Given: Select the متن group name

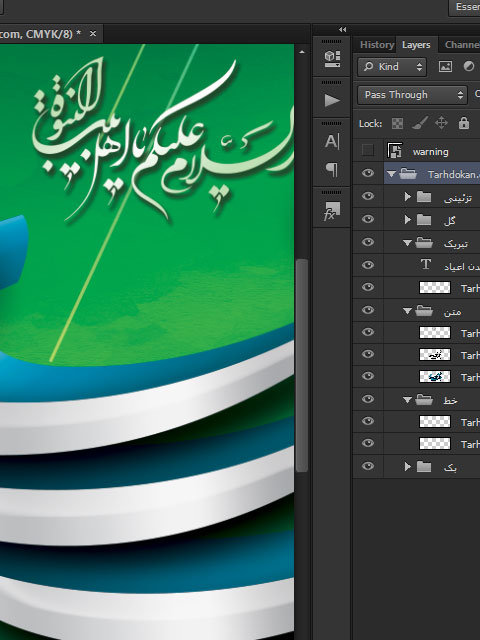Looking at the screenshot, I should coord(452,312).
